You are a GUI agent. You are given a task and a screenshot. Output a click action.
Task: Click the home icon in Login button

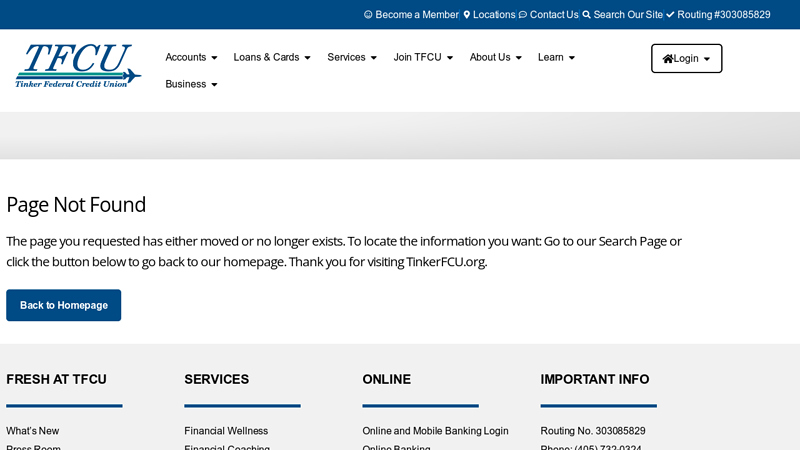pyautogui.click(x=668, y=59)
